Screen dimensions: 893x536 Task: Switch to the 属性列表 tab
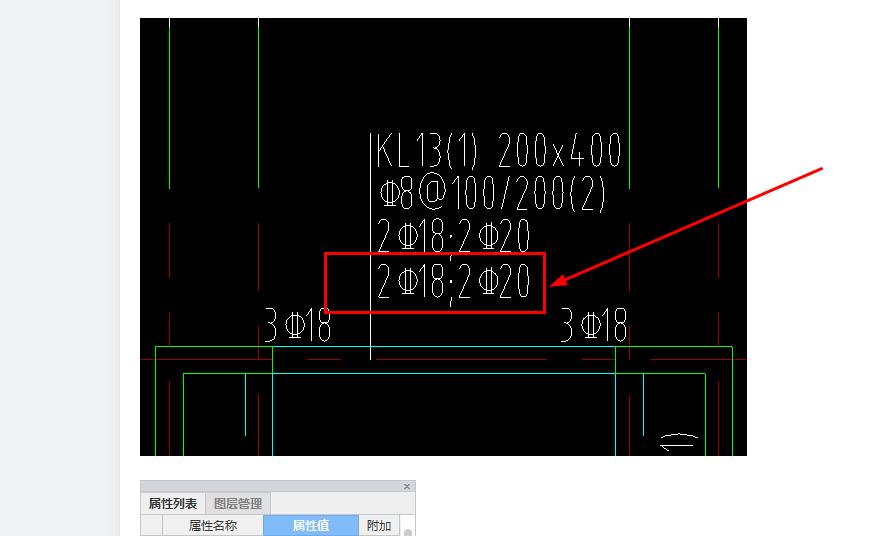click(x=173, y=504)
